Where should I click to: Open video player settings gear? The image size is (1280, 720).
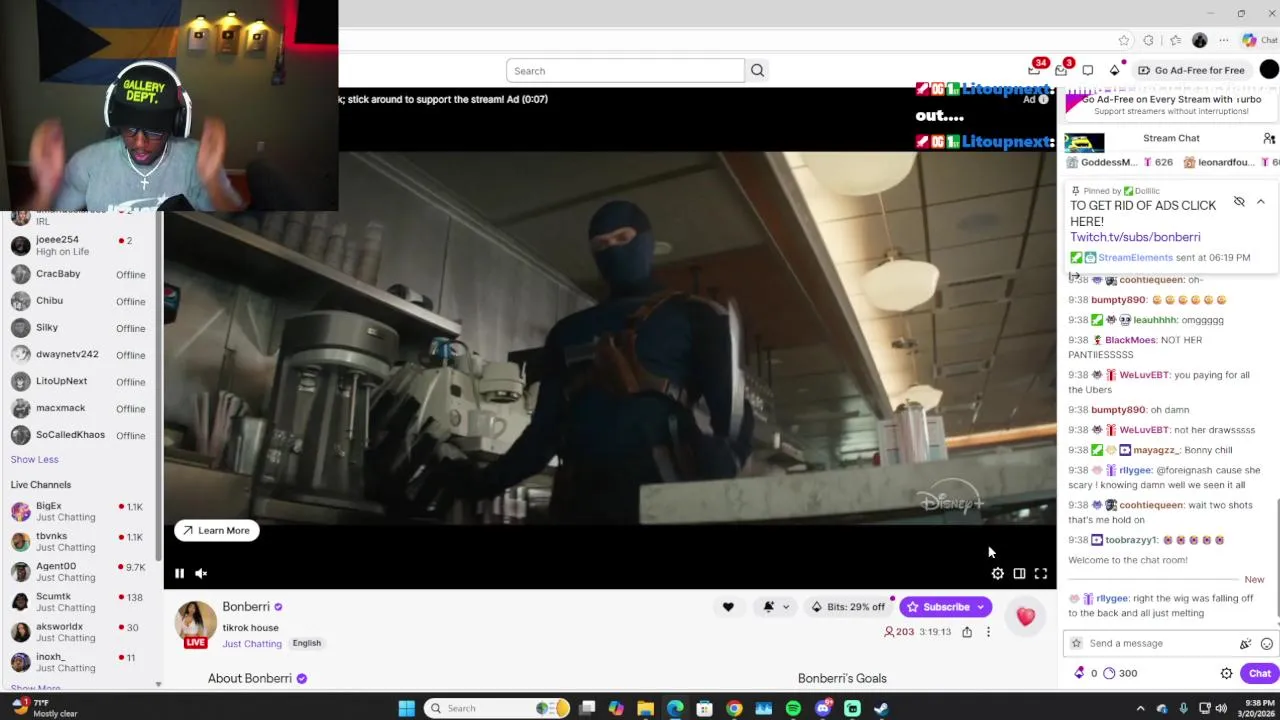(x=997, y=574)
